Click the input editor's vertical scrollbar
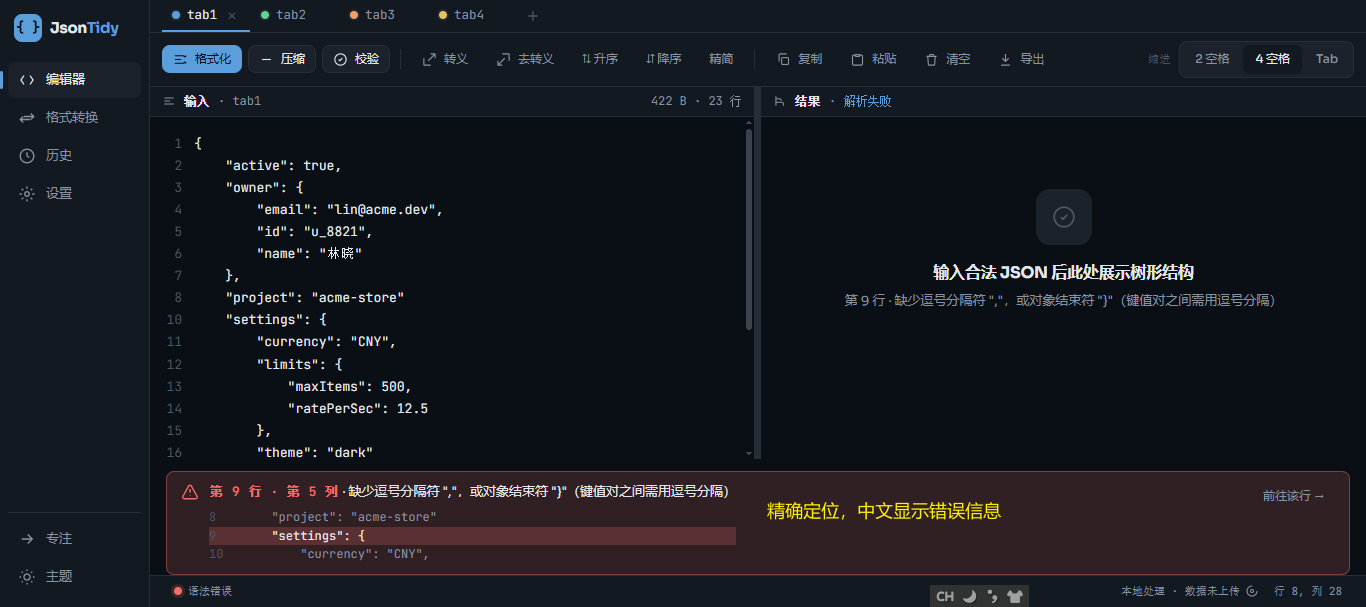Viewport: 1366px width, 607px height. 749,229
